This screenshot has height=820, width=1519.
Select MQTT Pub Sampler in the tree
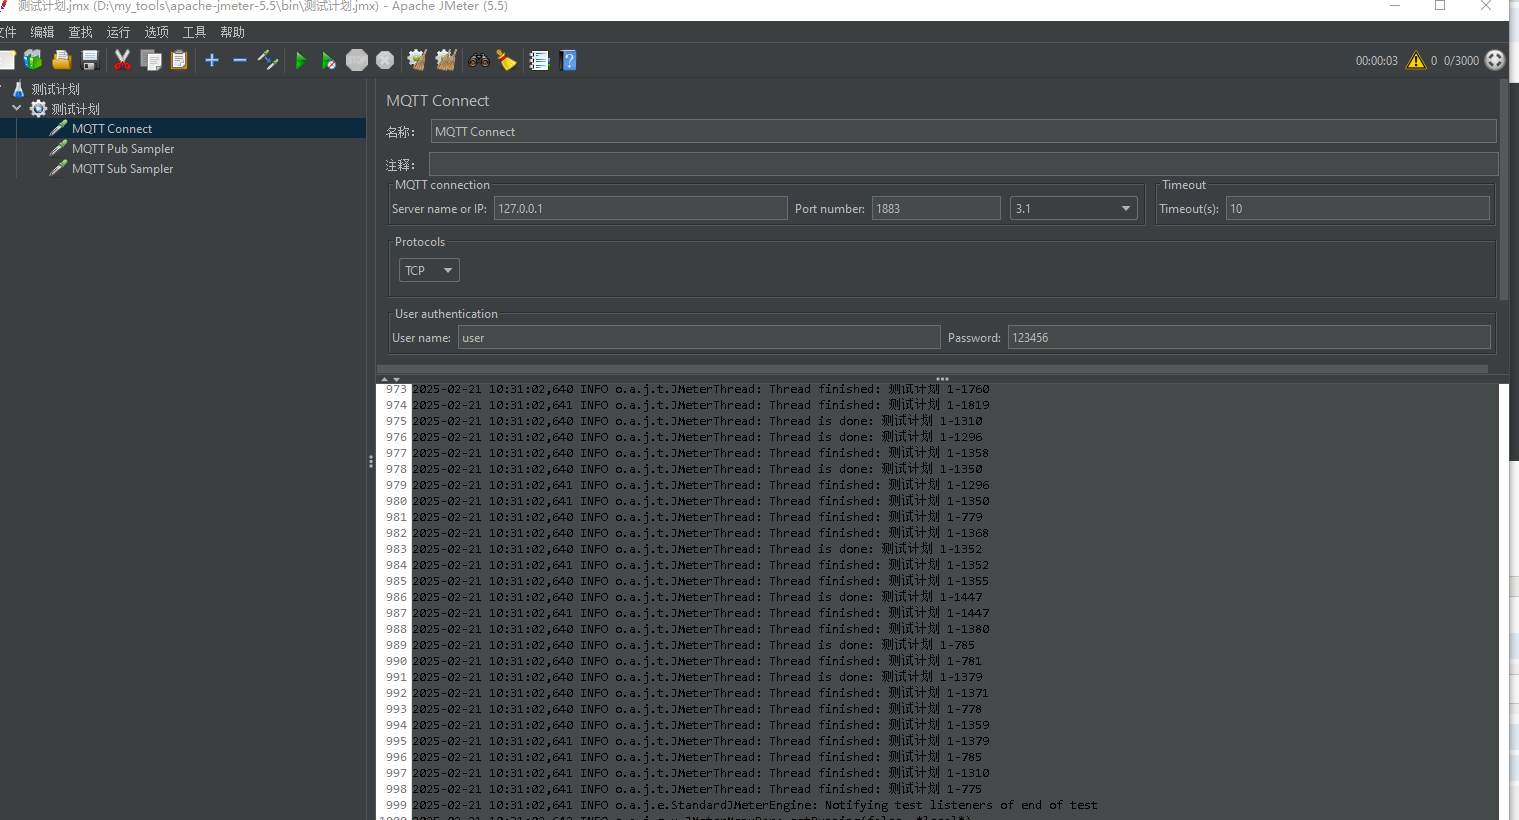[122, 148]
